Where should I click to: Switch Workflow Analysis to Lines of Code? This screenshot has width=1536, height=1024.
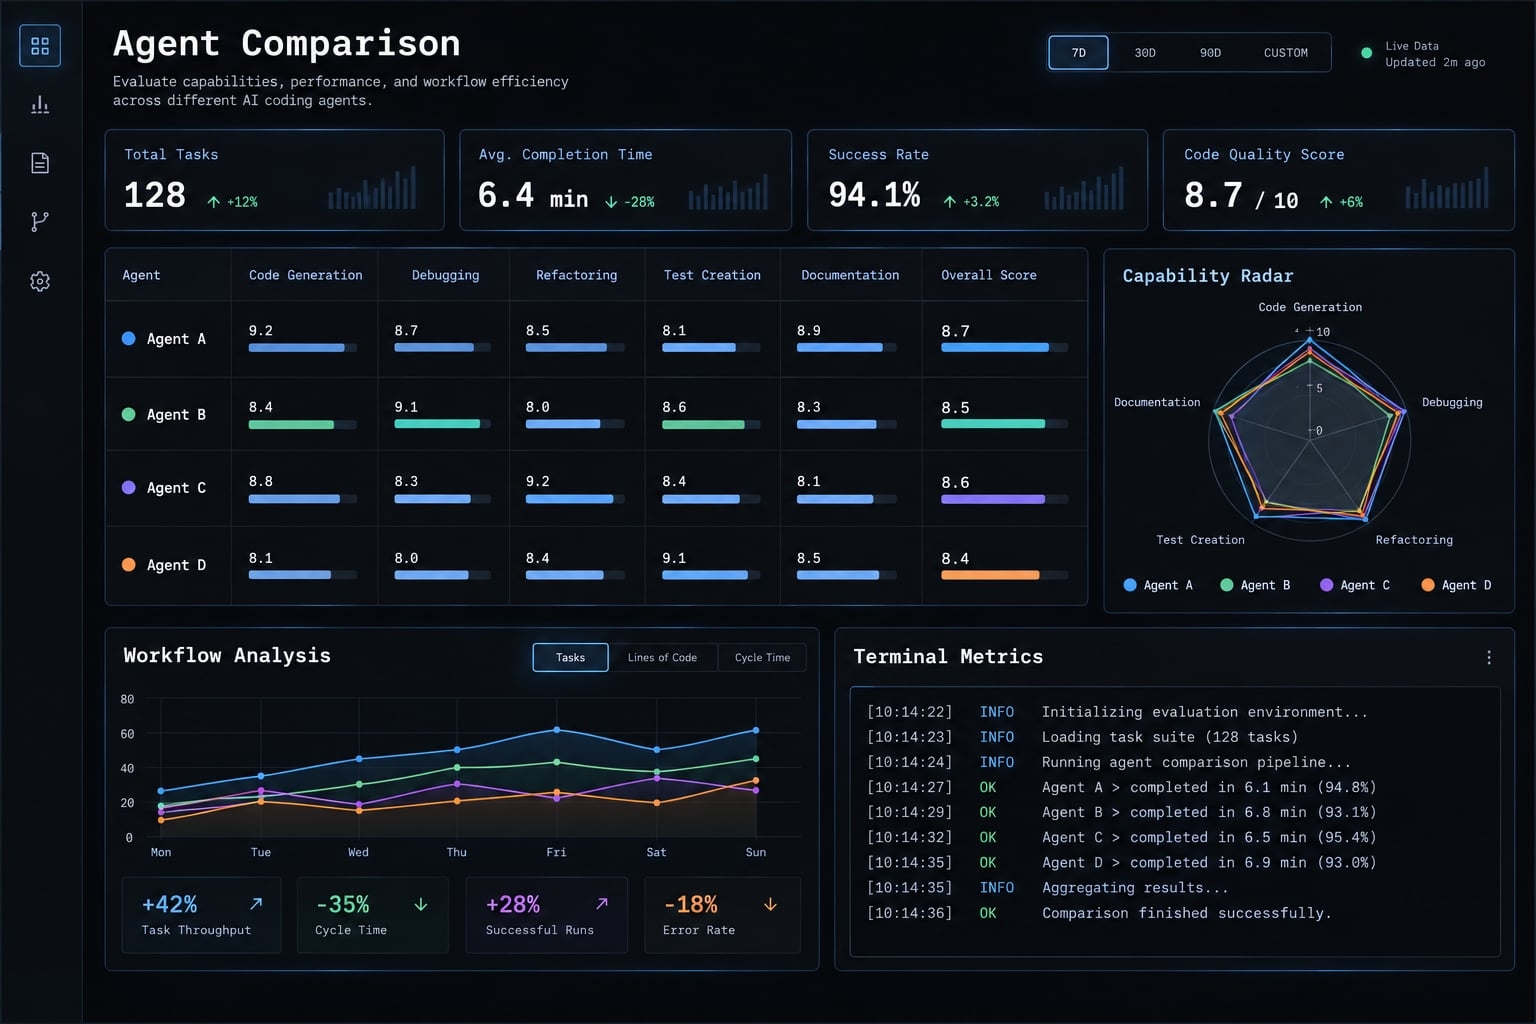tap(662, 657)
